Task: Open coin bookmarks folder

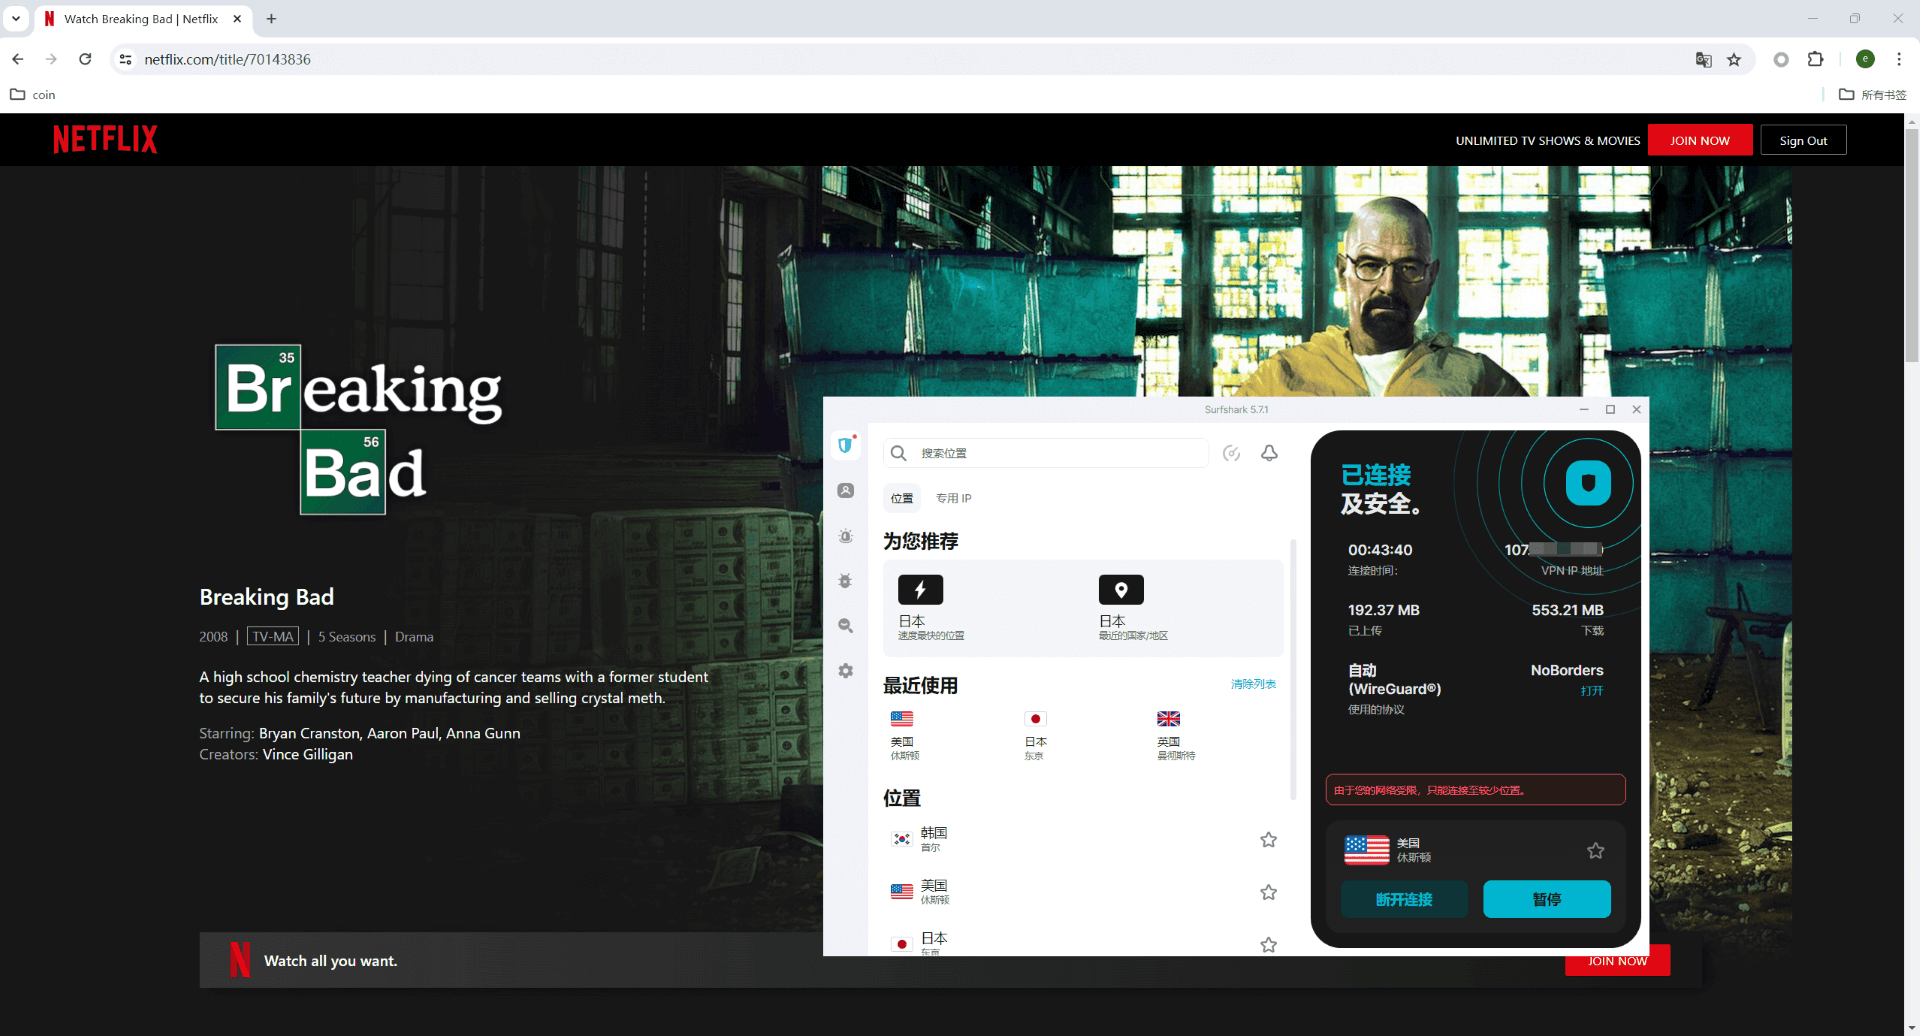Action: click(33, 95)
